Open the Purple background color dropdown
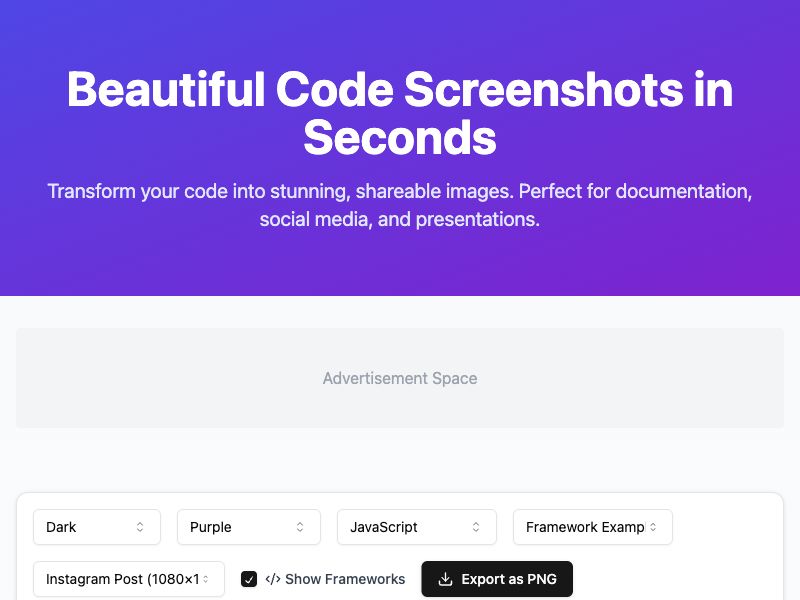Viewport: 800px width, 600px height. [249, 527]
